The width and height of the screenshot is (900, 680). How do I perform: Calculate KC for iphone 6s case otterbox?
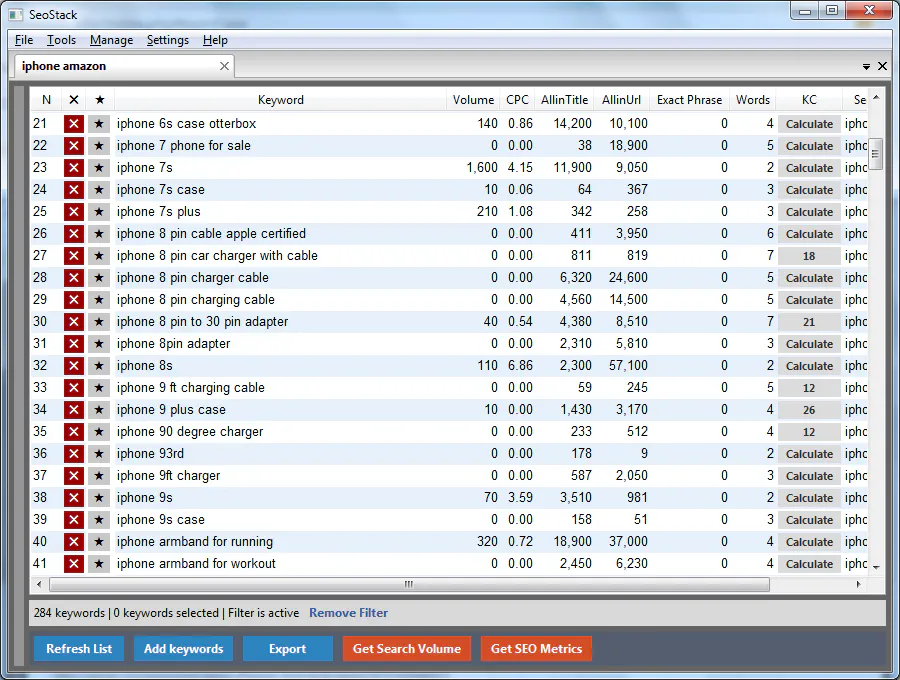[x=809, y=124]
